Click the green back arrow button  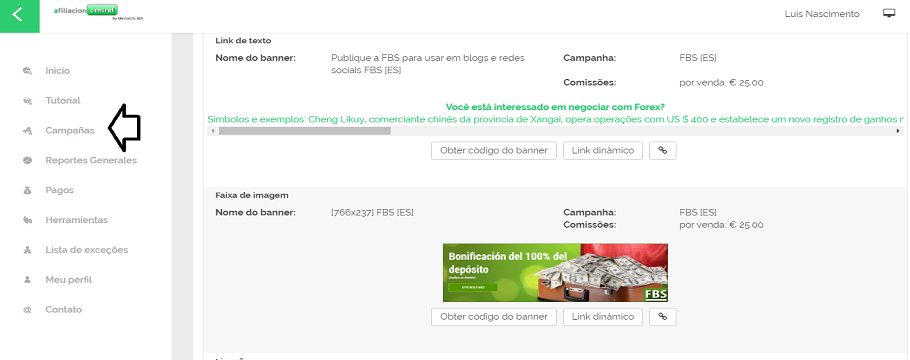(20, 16)
